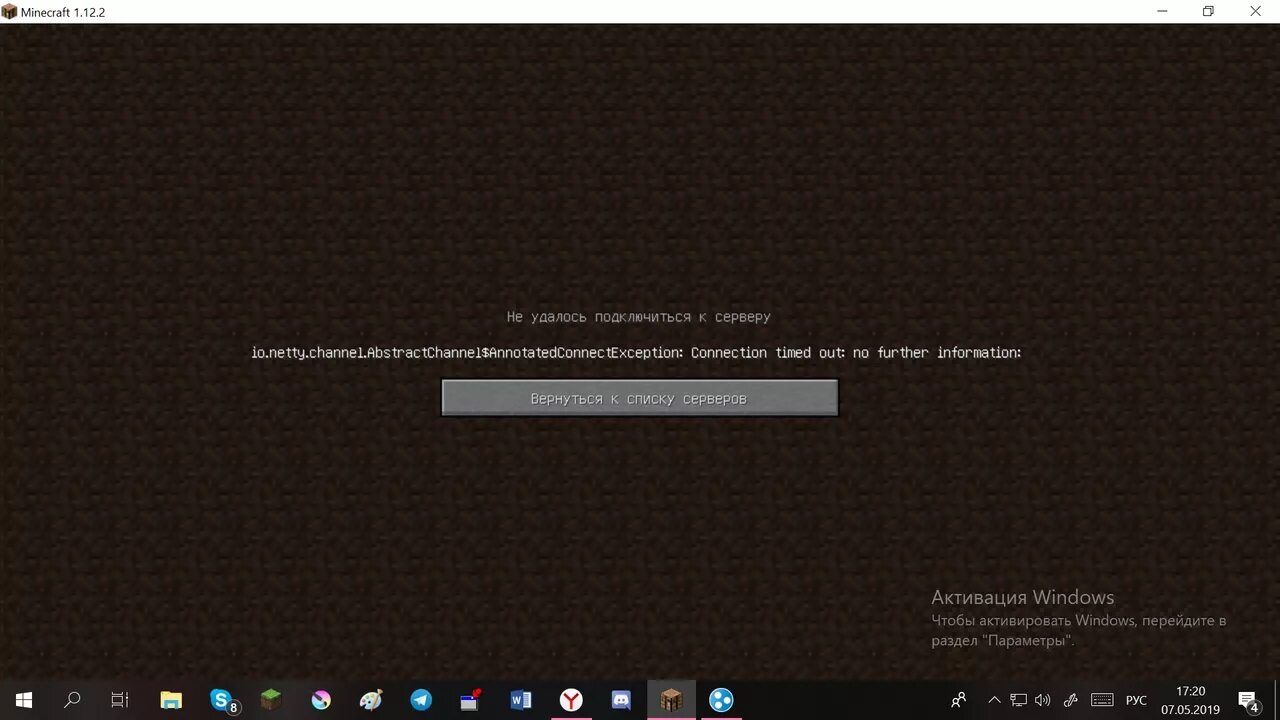The width and height of the screenshot is (1280, 720).
Task: Open volume control tray icon
Action: point(1043,700)
